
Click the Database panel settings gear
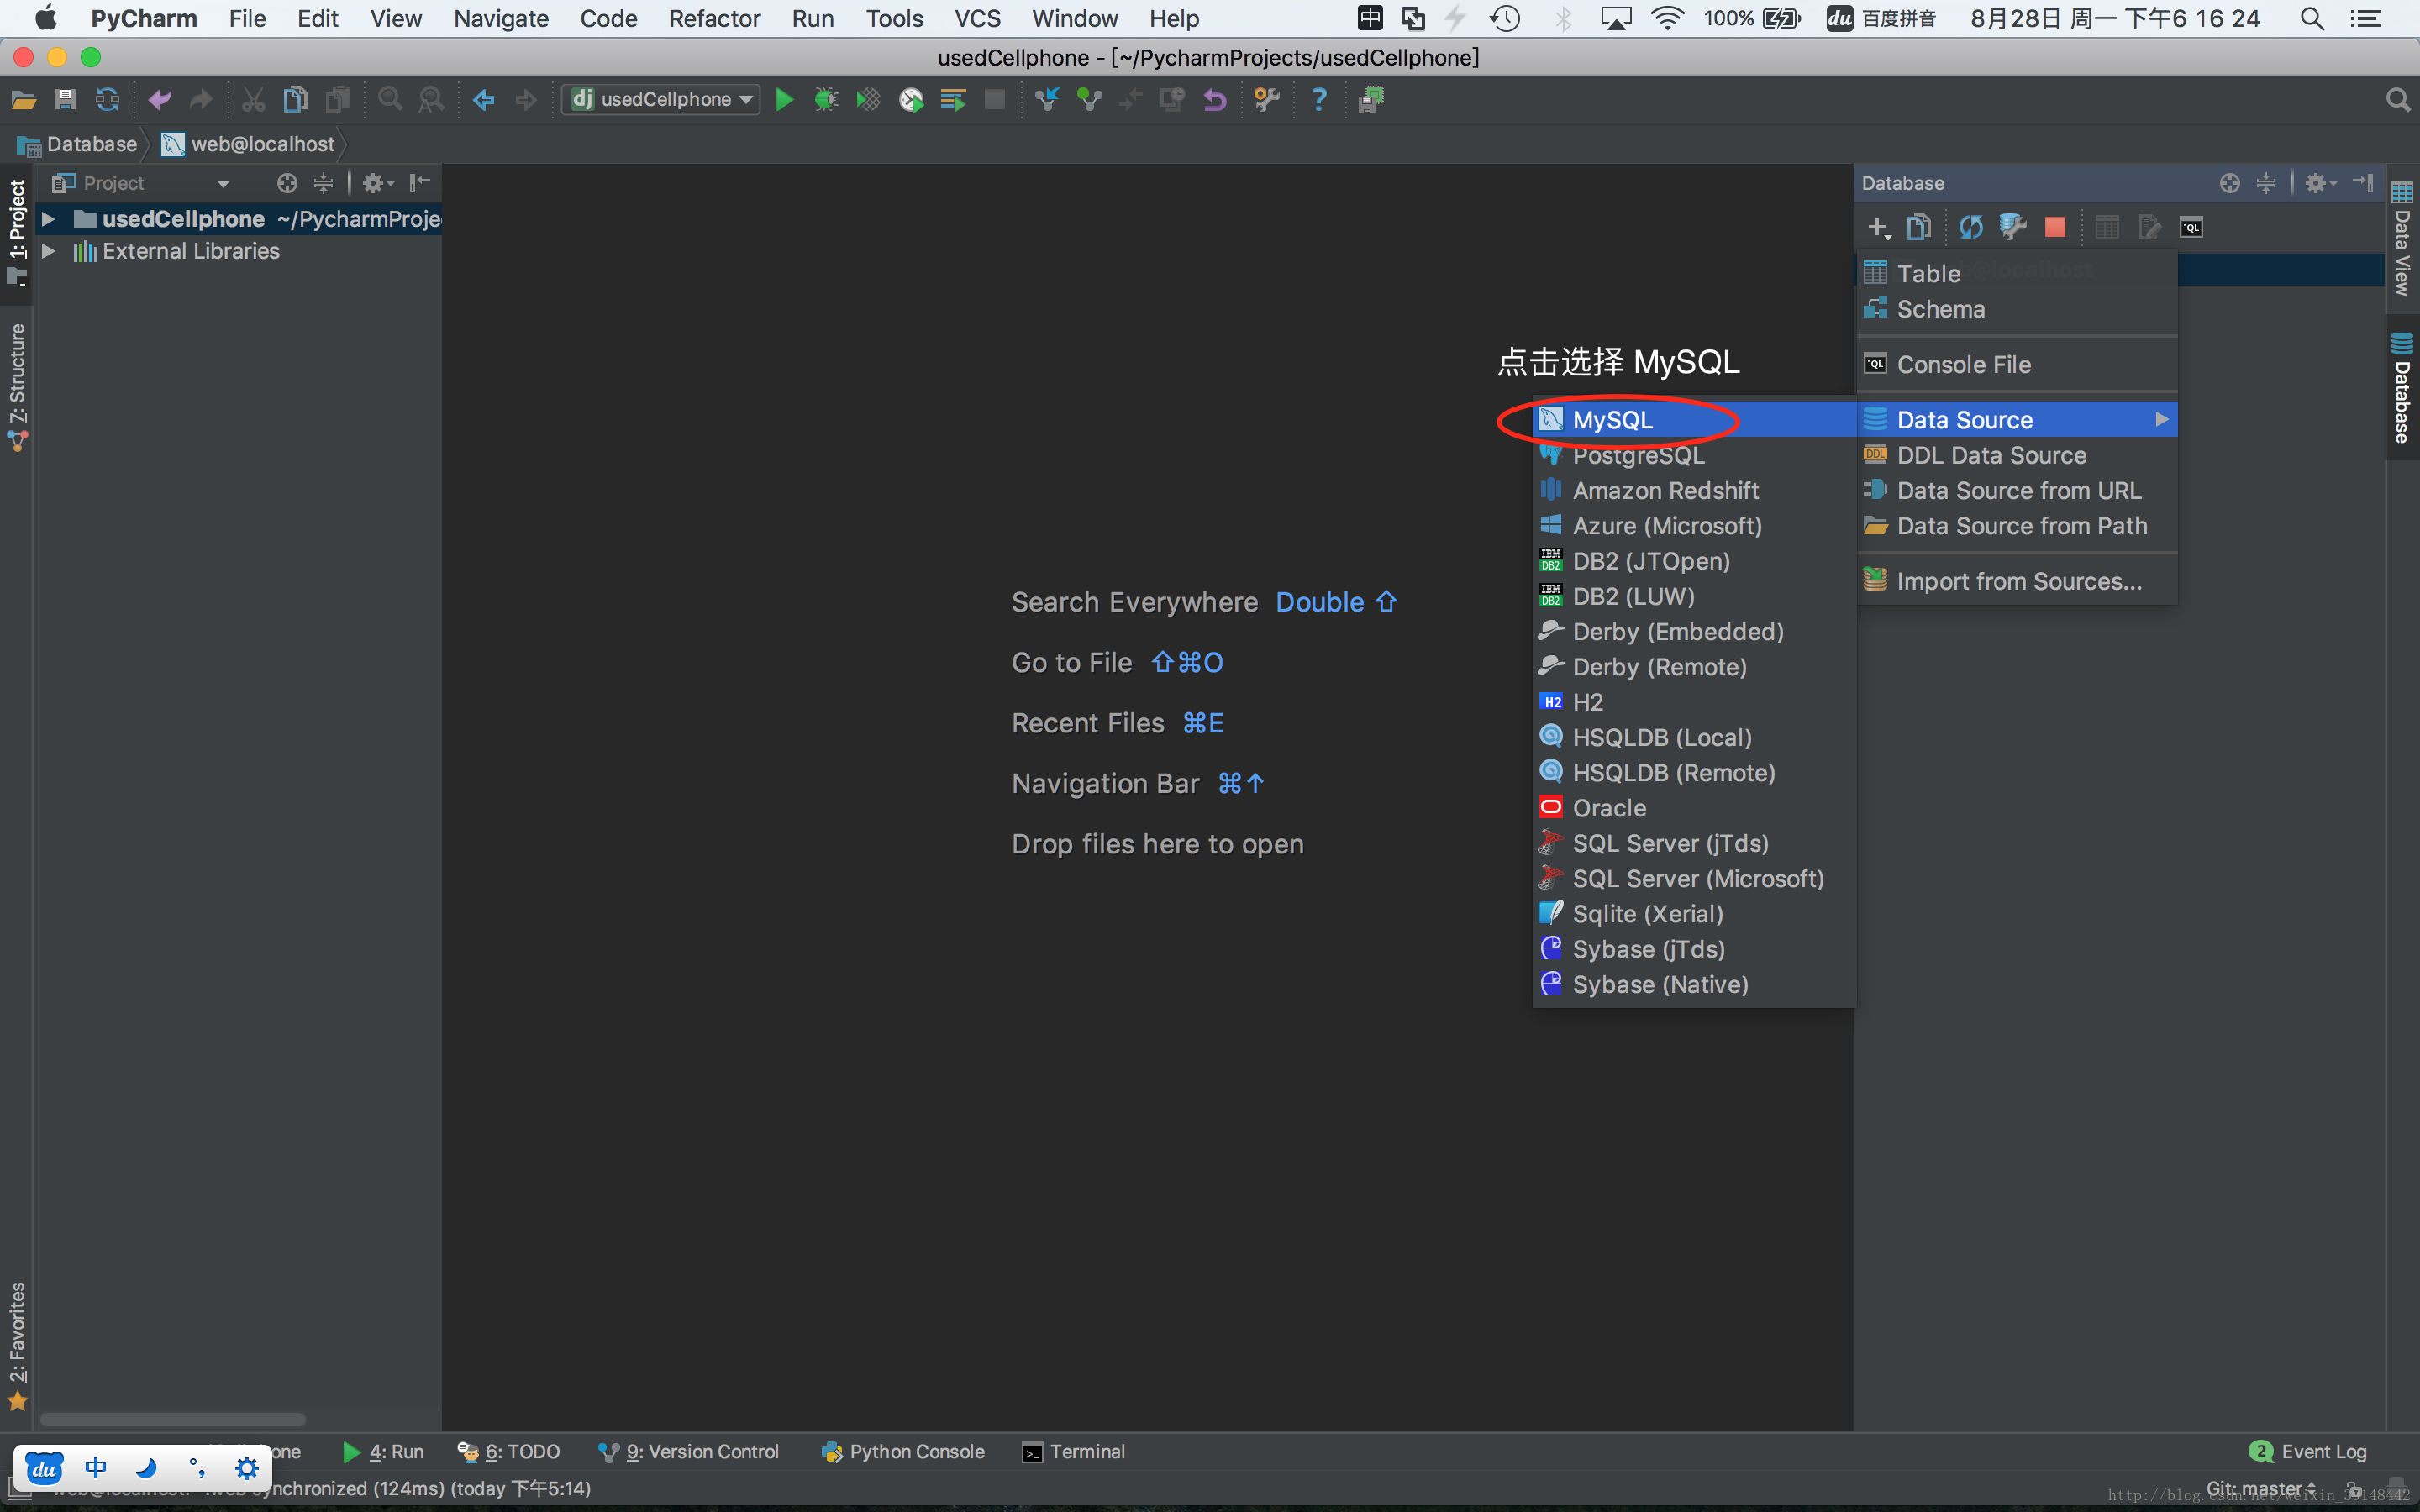(2318, 183)
